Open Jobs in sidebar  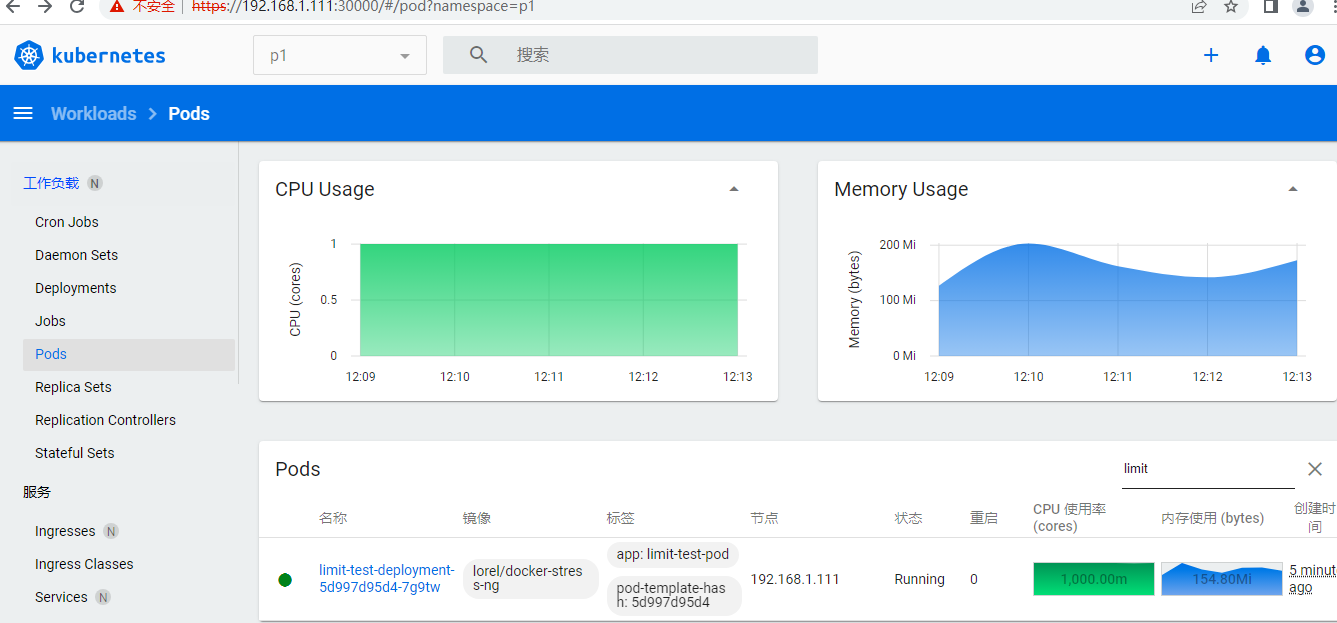pos(50,321)
